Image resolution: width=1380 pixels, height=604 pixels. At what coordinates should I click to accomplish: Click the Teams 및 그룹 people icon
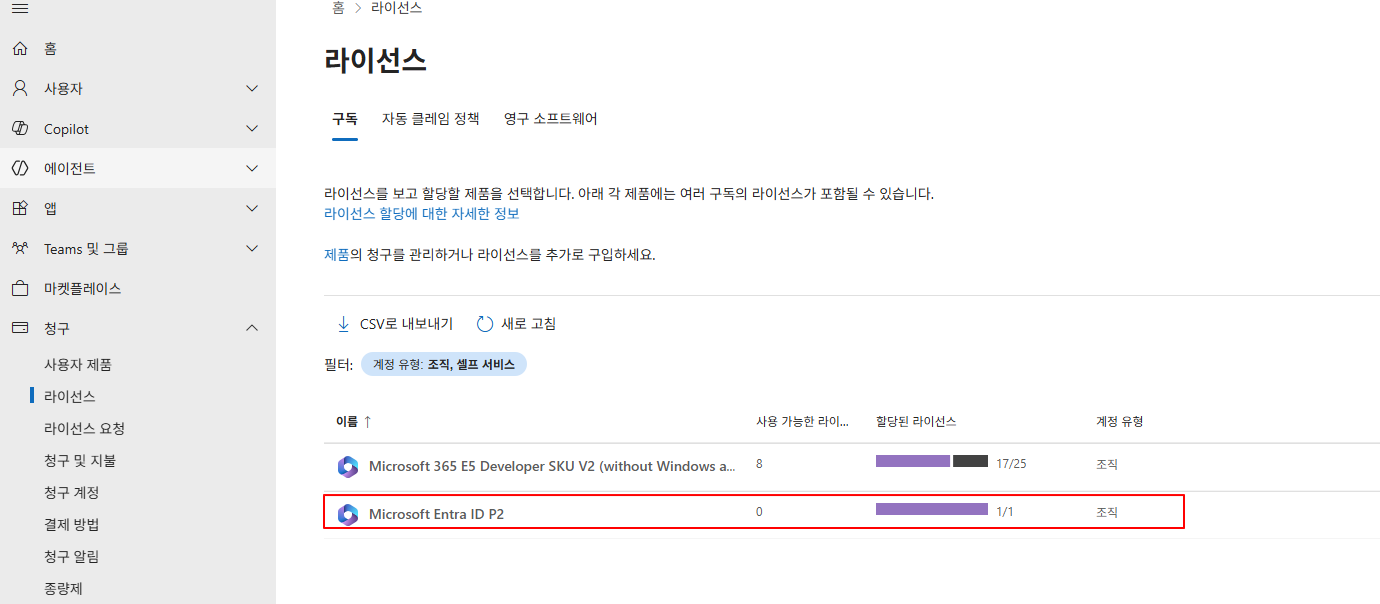20,249
